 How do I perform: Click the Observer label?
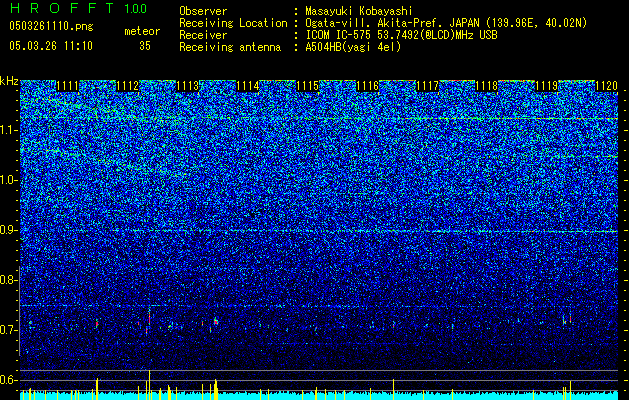203,12
